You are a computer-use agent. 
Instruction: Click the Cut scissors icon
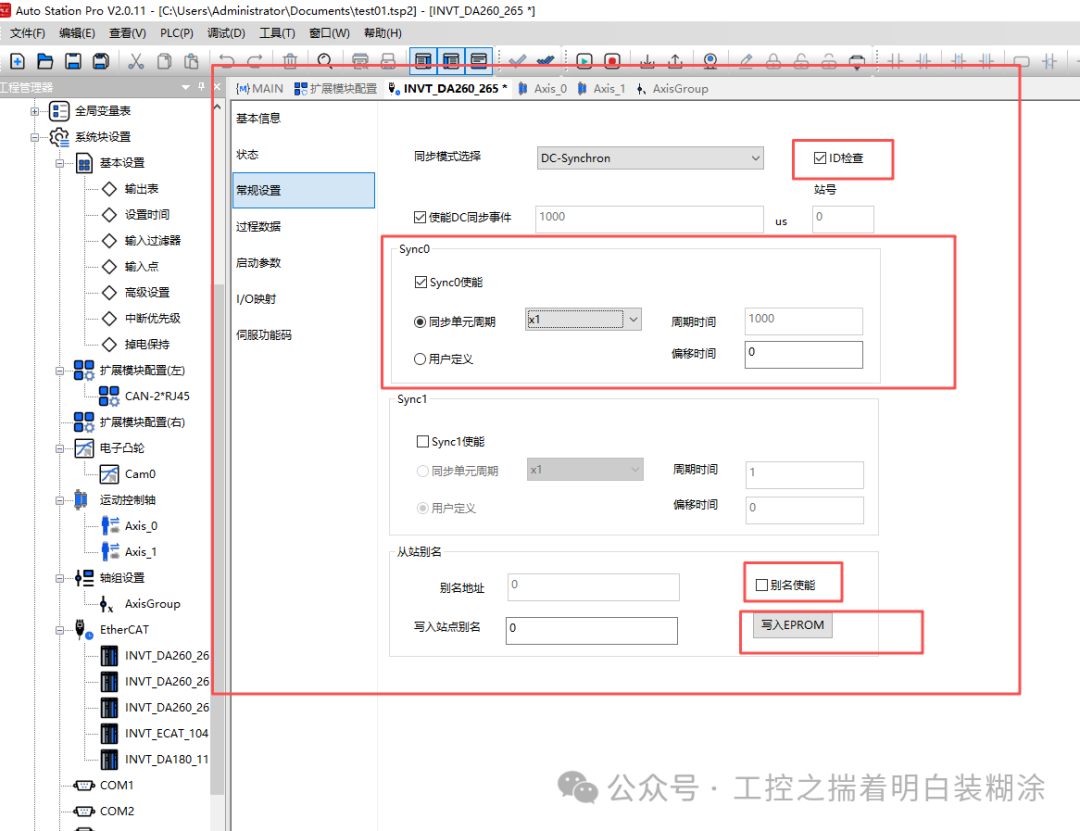(136, 61)
